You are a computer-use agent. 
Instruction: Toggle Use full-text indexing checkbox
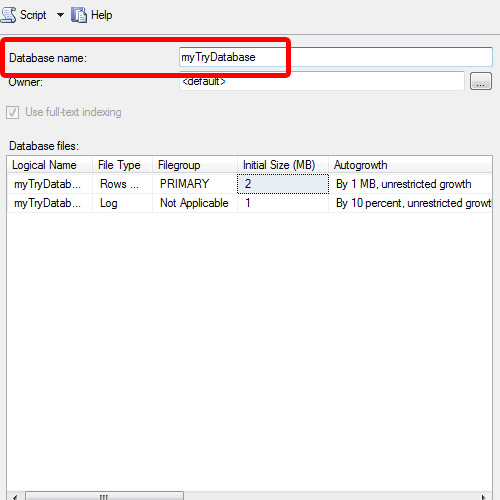pyautogui.click(x=12, y=112)
